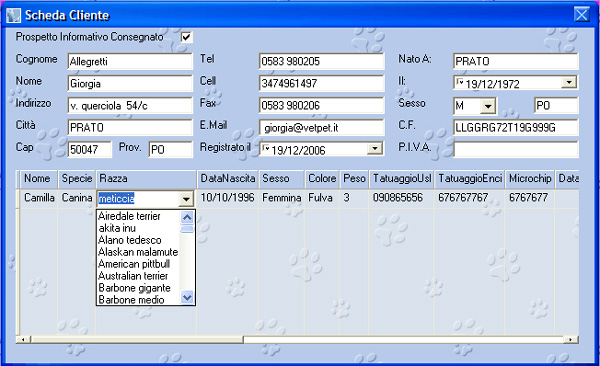Focus the Nato A field with PRATO

pos(516,61)
